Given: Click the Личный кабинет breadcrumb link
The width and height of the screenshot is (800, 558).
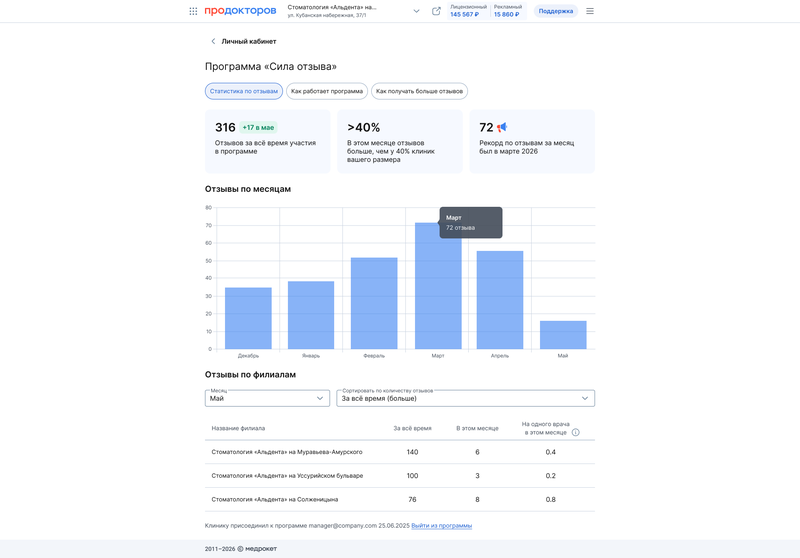Looking at the screenshot, I should coord(248,41).
